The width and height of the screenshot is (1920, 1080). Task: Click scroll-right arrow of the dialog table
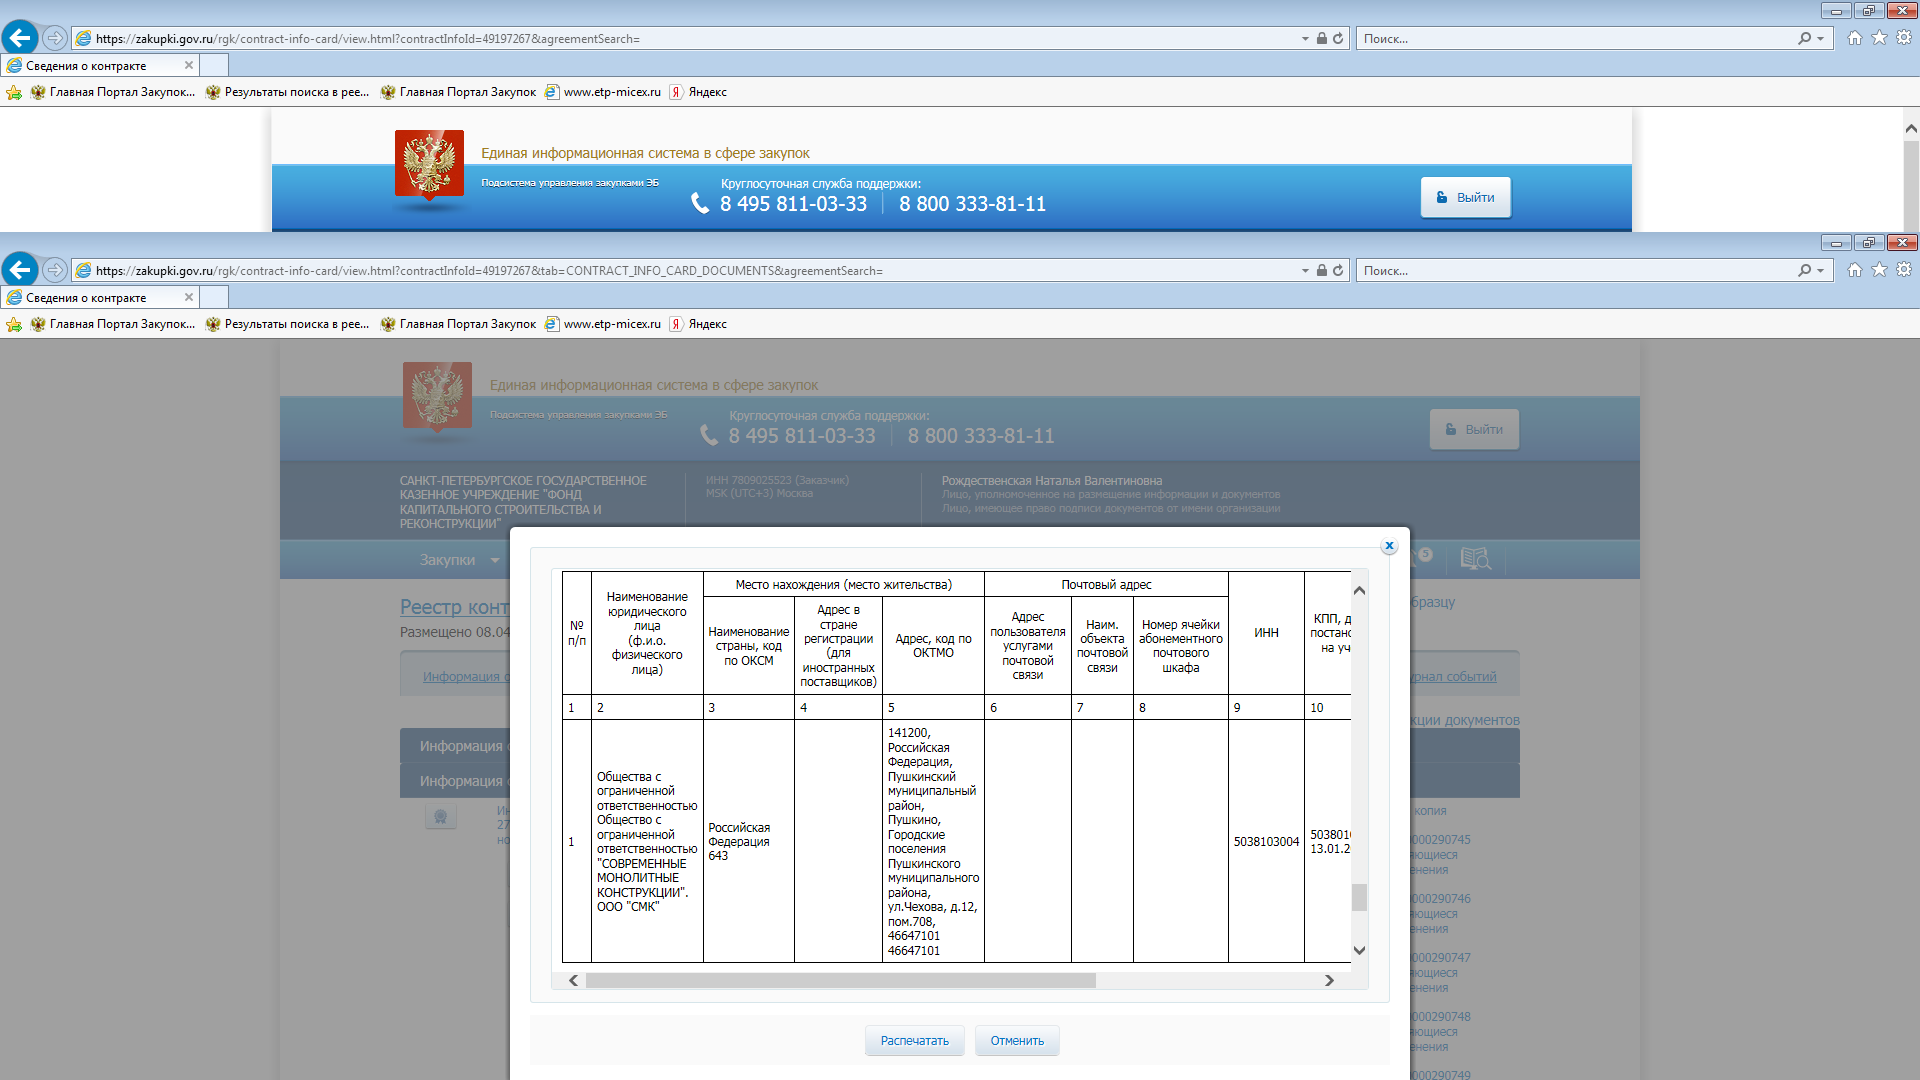pos(1329,981)
